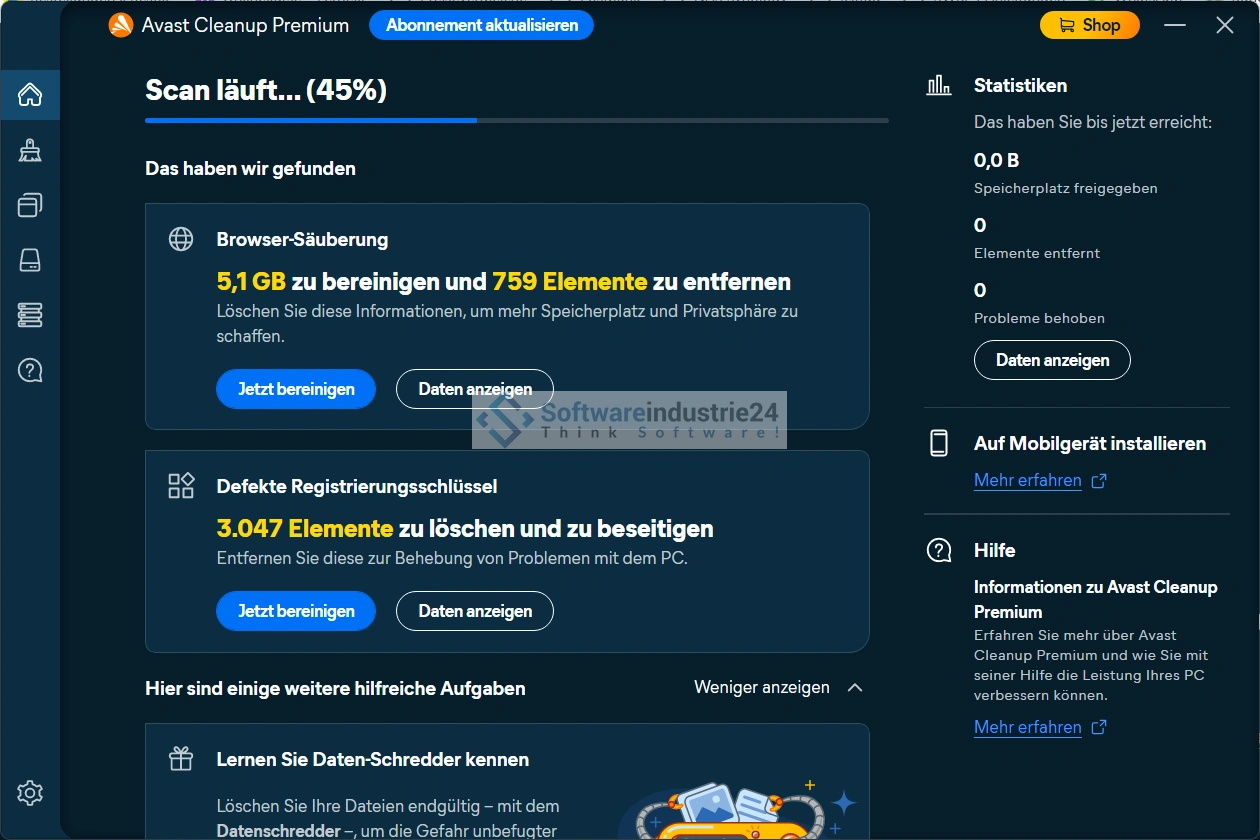Image resolution: width=1260 pixels, height=840 pixels.
Task: Click Jetzt bereinigen for Browser-Säuberung
Action: pos(296,389)
